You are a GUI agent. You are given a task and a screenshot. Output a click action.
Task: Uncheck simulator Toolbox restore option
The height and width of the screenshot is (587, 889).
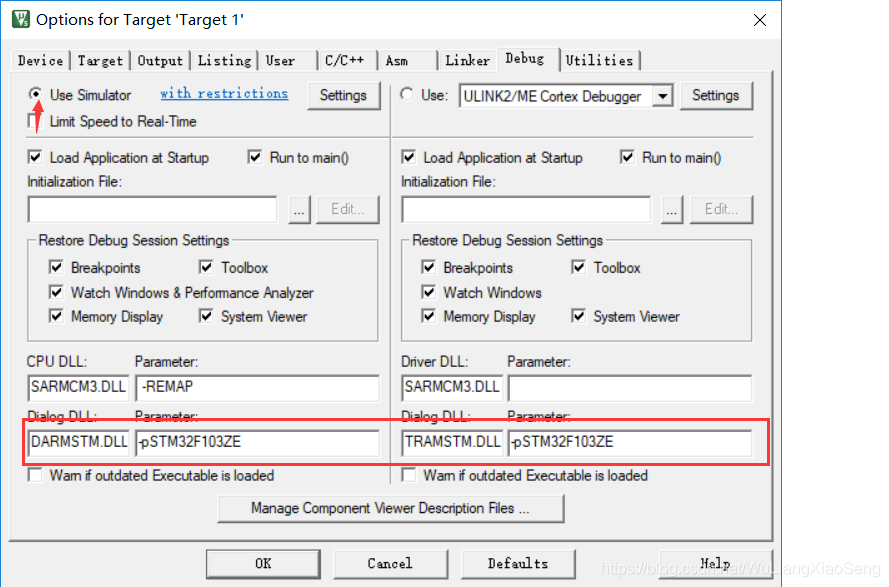(206, 267)
